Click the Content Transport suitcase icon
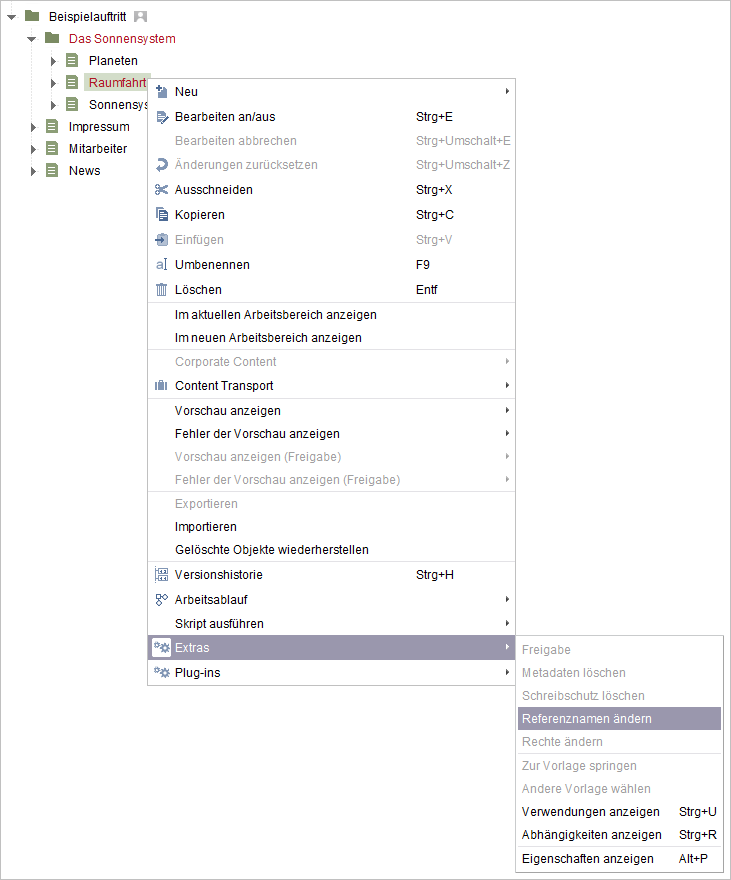 [x=161, y=386]
